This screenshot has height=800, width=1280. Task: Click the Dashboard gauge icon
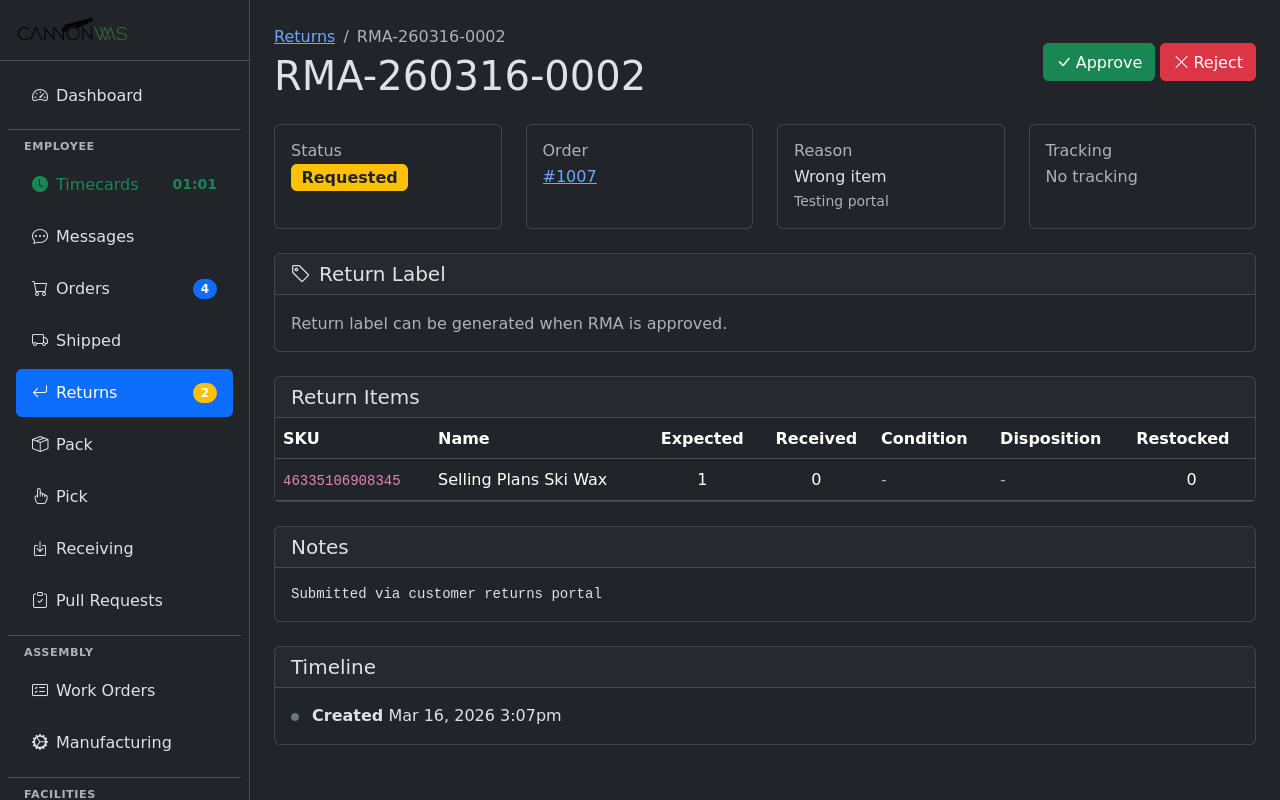pos(39,95)
